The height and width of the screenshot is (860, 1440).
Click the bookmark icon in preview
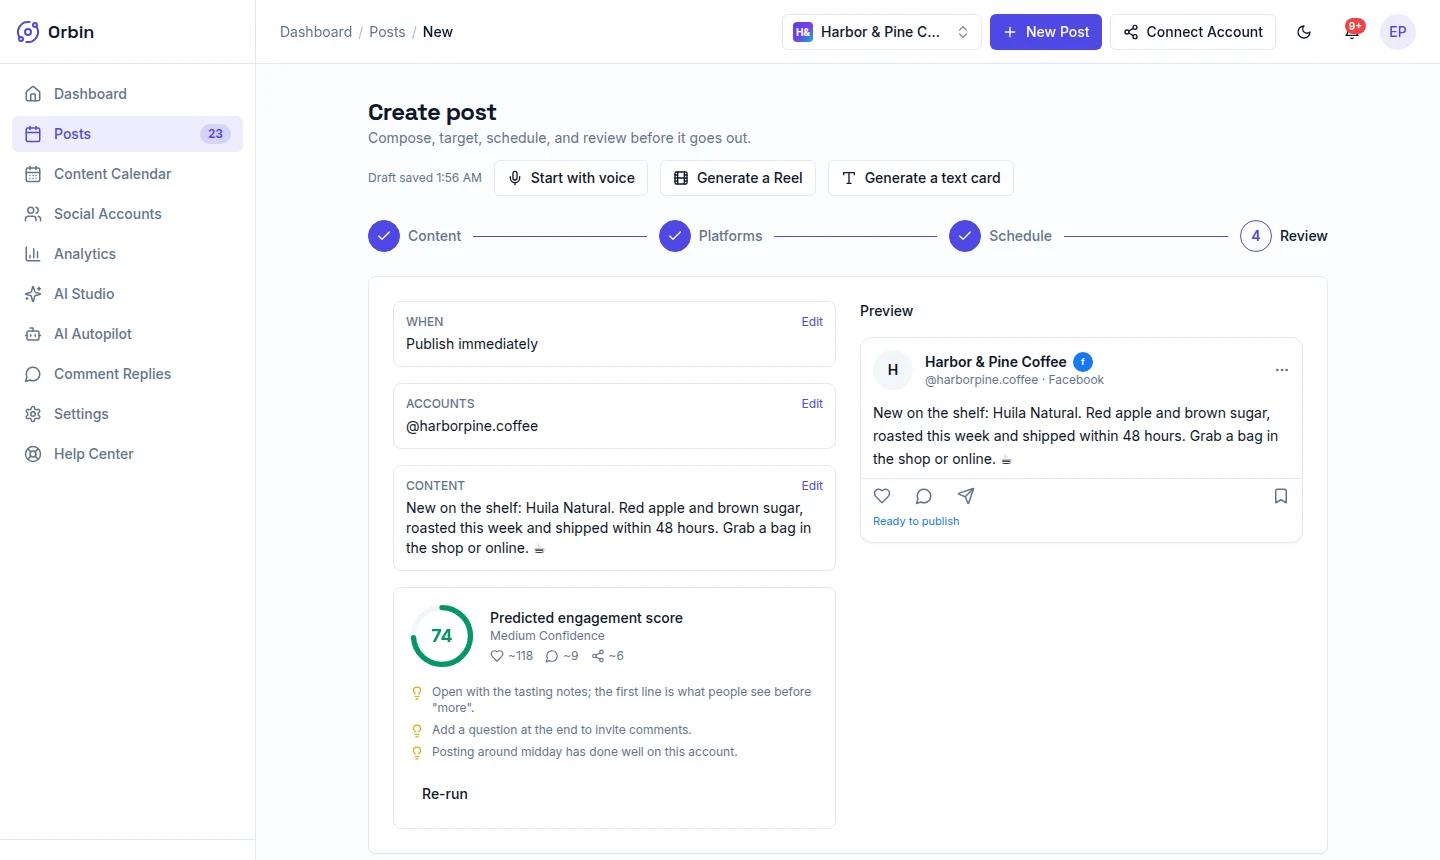pyautogui.click(x=1281, y=496)
